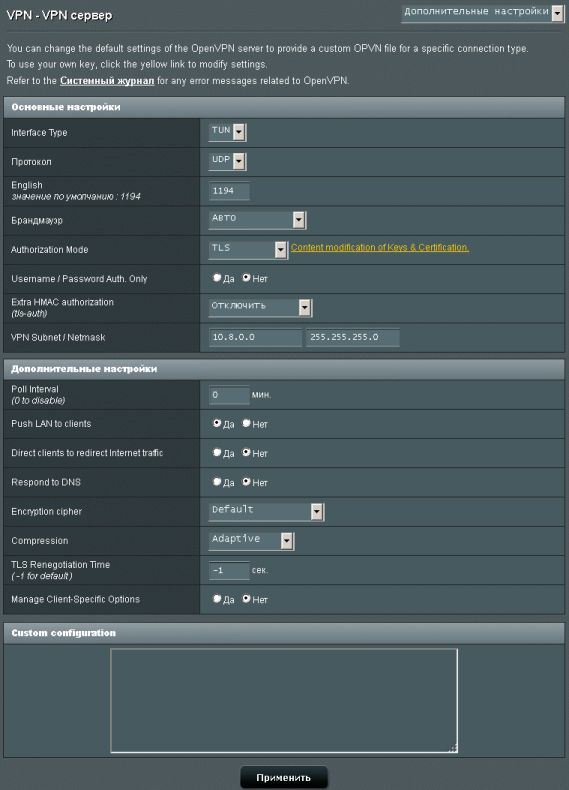Select Да for Direct clients to redirect Internet traffic
The width and height of the screenshot is (569, 790).
[217, 452]
